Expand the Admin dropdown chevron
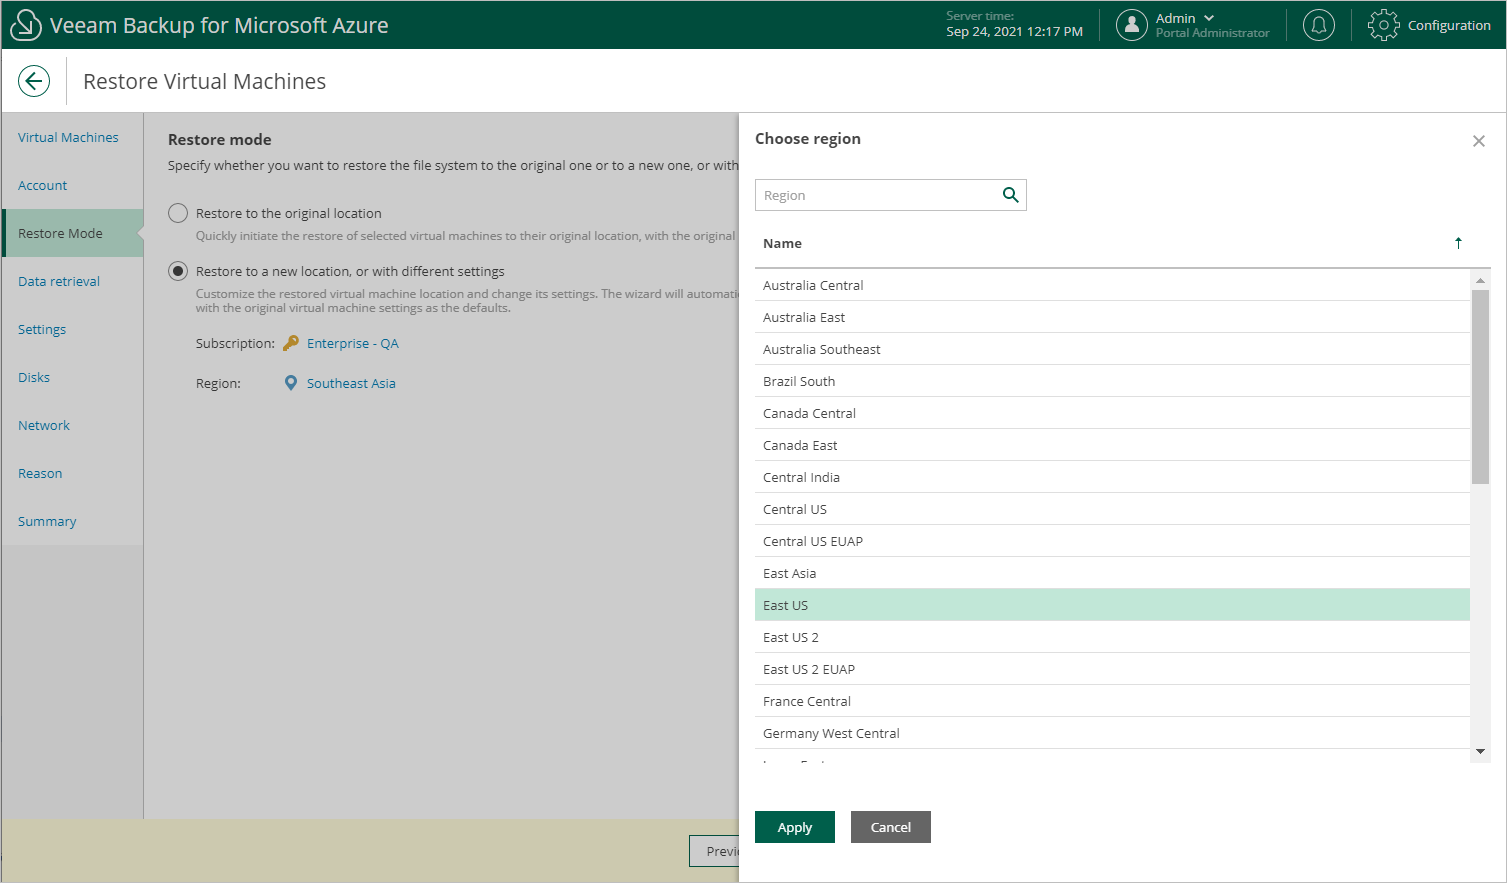This screenshot has height=883, width=1507. 1209,18
